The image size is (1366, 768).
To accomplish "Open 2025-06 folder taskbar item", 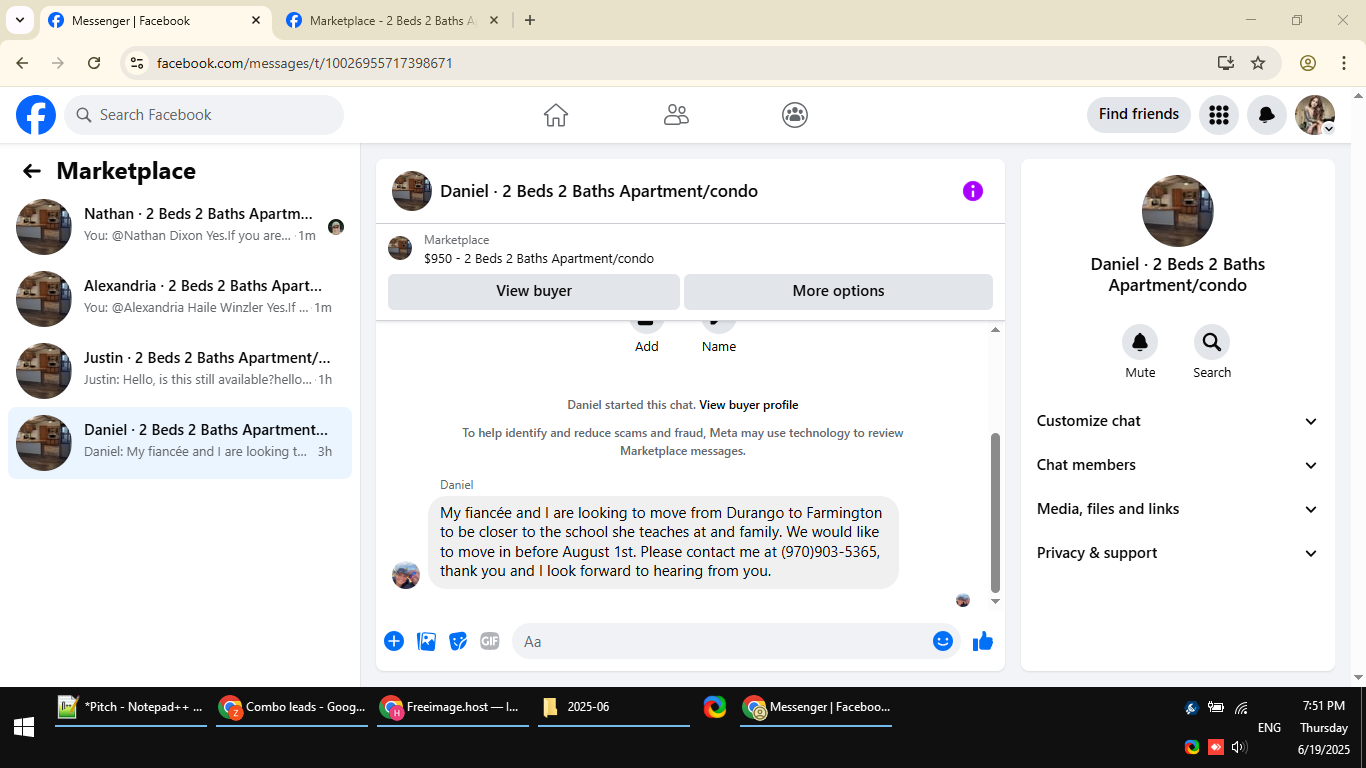I will [x=614, y=707].
